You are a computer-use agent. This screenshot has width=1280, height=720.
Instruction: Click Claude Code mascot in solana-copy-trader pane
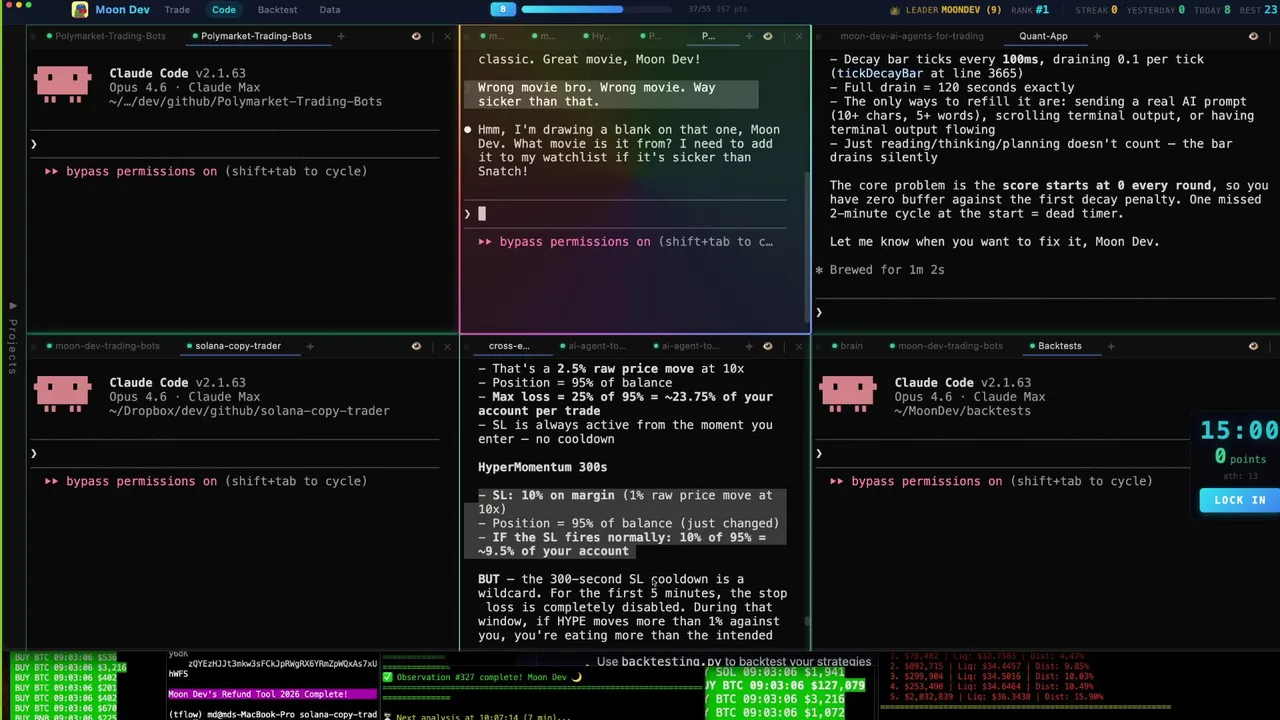62,393
